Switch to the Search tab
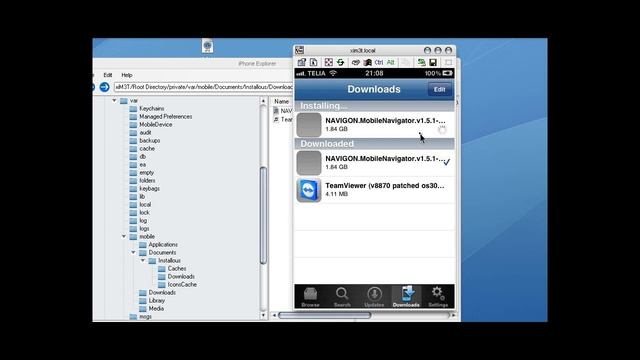 pos(342,296)
